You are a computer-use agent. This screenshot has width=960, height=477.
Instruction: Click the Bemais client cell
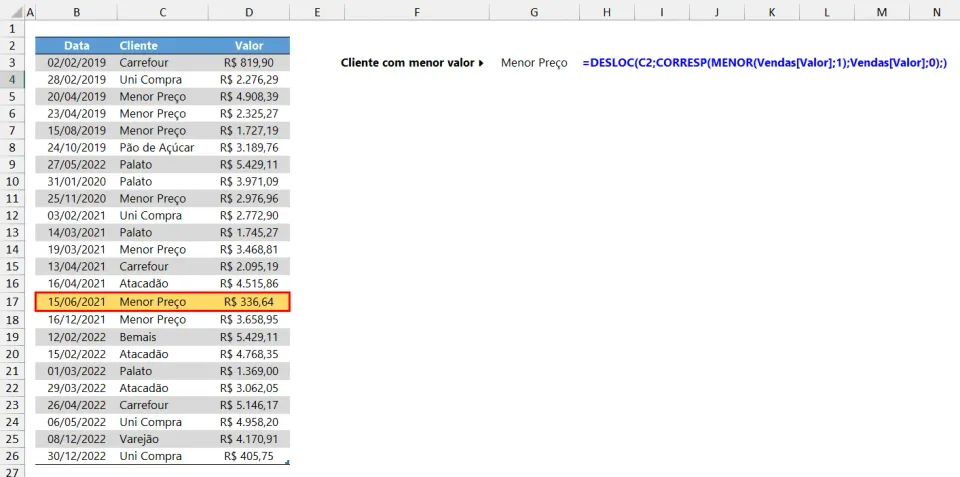163,337
